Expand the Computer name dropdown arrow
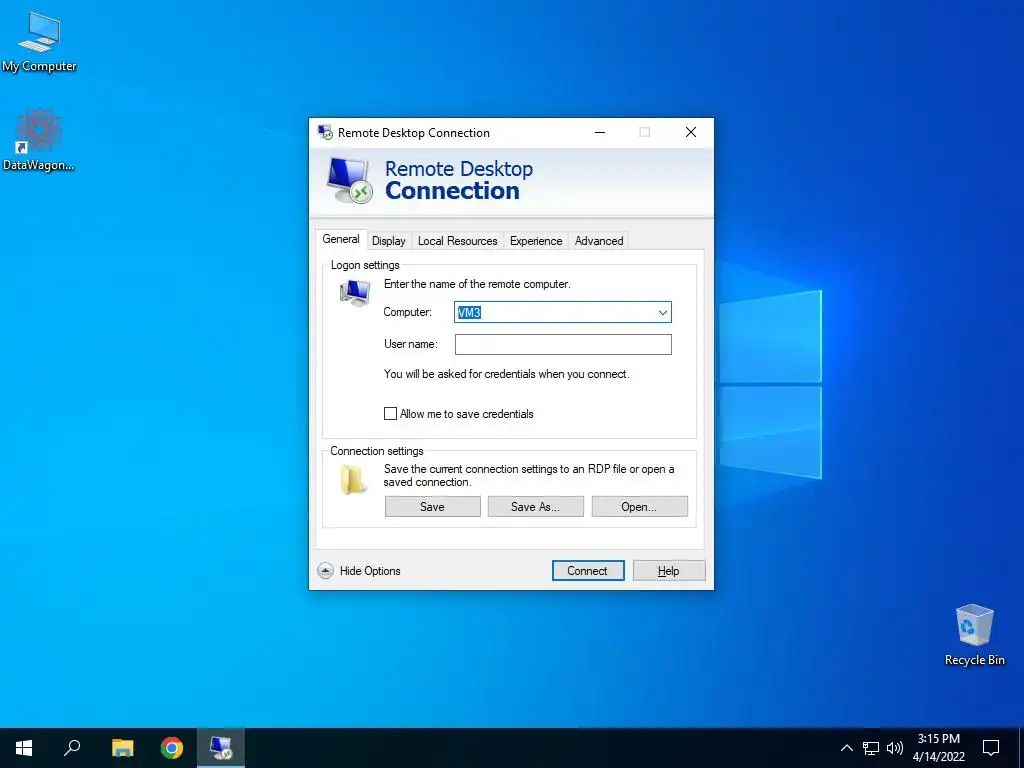 pos(662,312)
